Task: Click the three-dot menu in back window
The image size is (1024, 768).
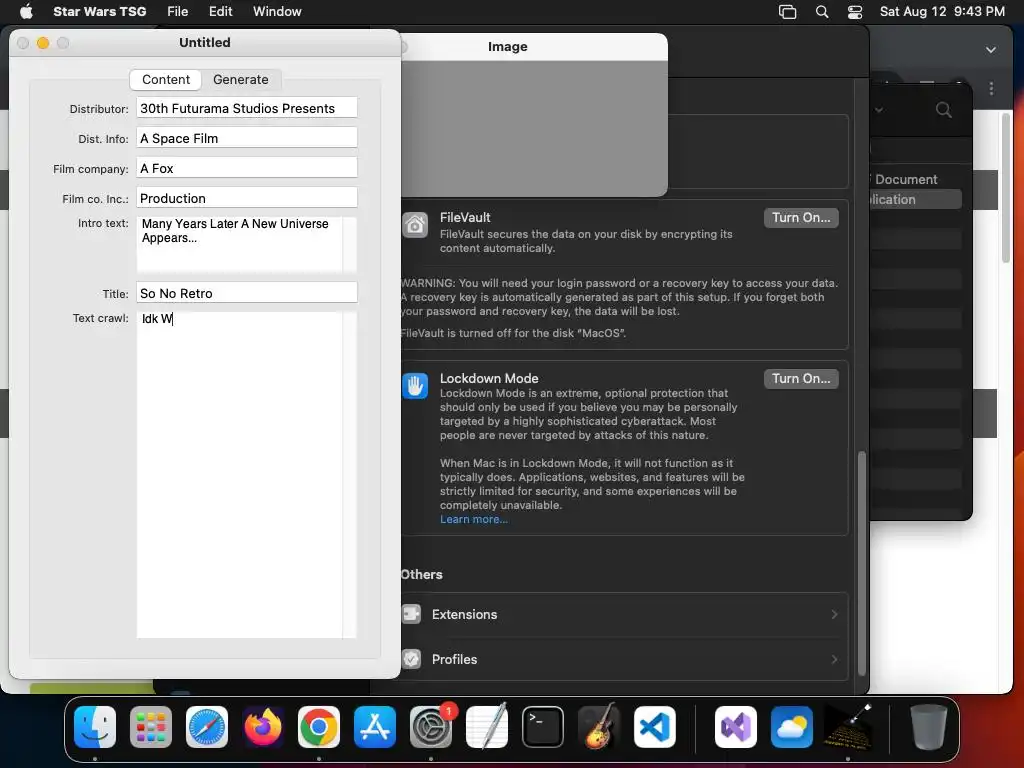Action: tap(991, 88)
